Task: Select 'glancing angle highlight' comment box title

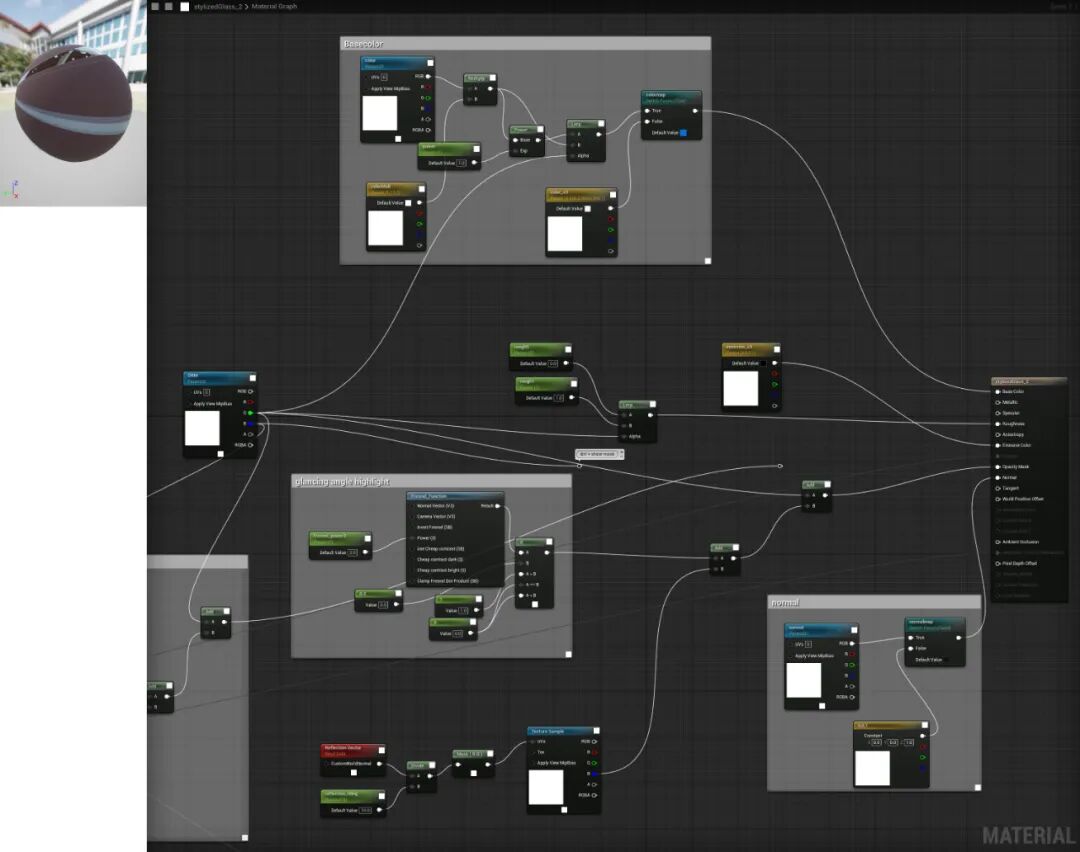Action: click(x=342, y=481)
